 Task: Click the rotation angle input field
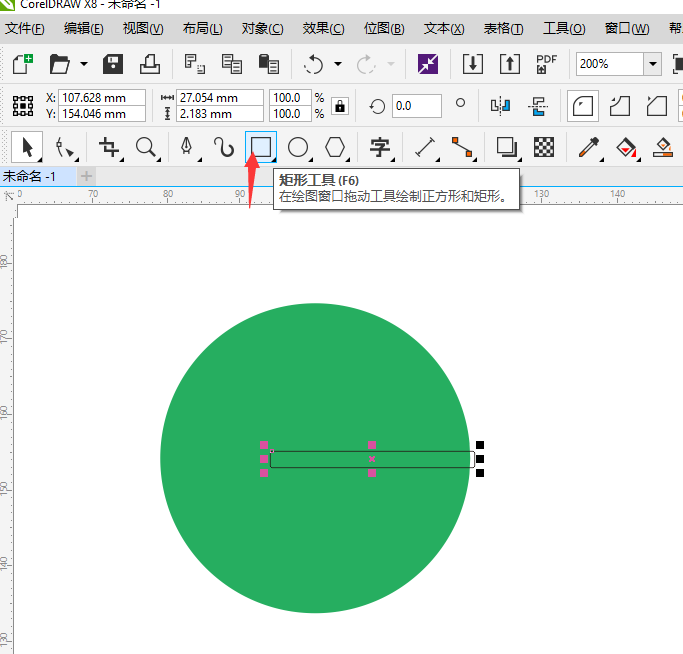(416, 105)
